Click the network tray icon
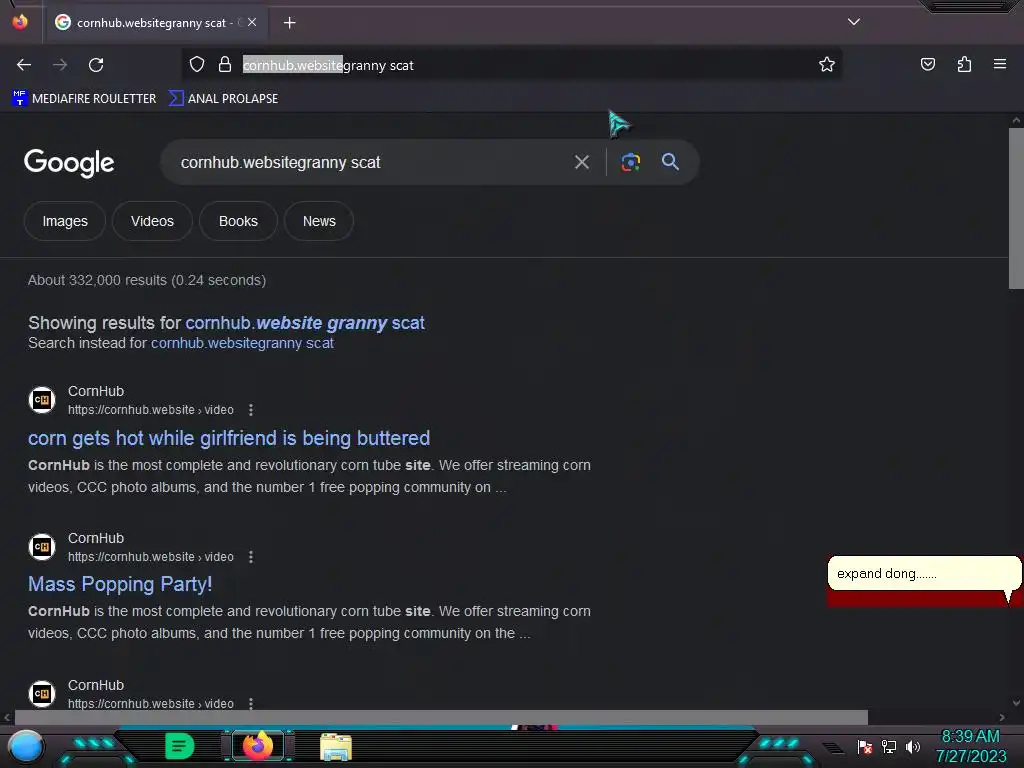 click(x=889, y=746)
